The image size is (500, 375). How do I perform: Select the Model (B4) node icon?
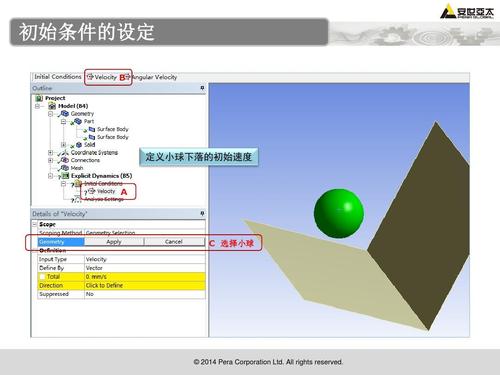pyautogui.click(x=52, y=106)
